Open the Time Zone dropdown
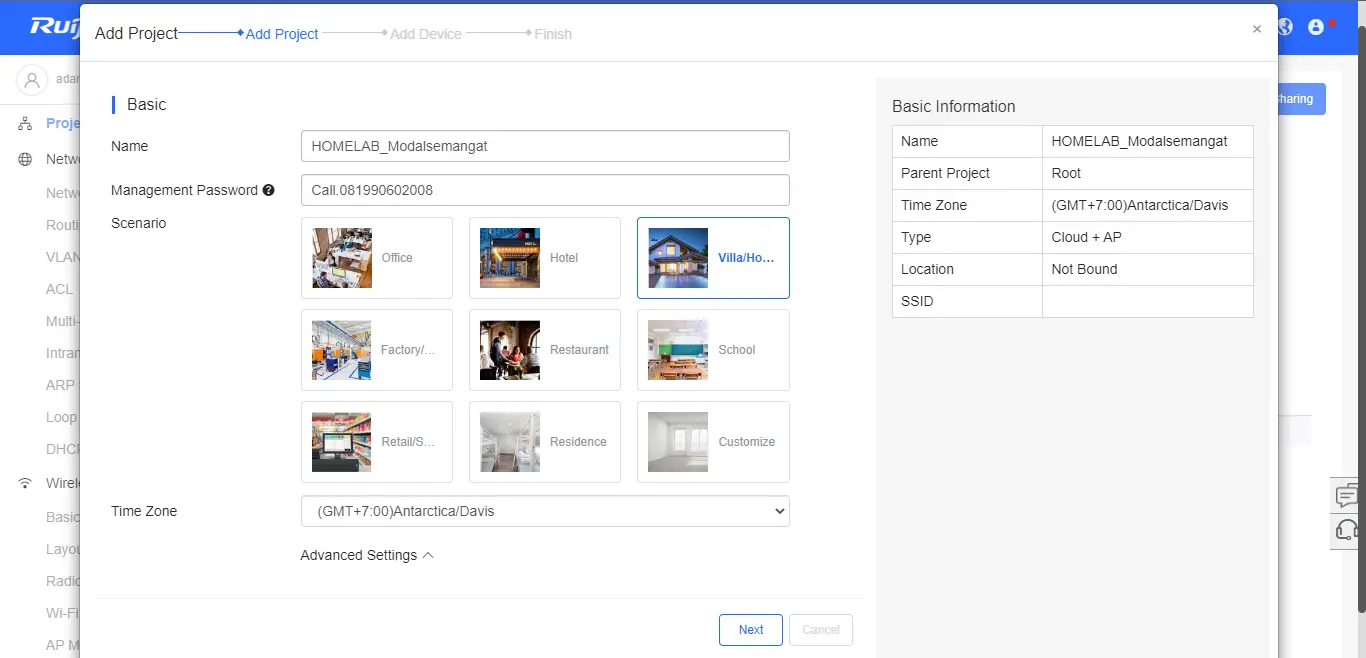Screen dimensions: 1366x658 (545, 511)
